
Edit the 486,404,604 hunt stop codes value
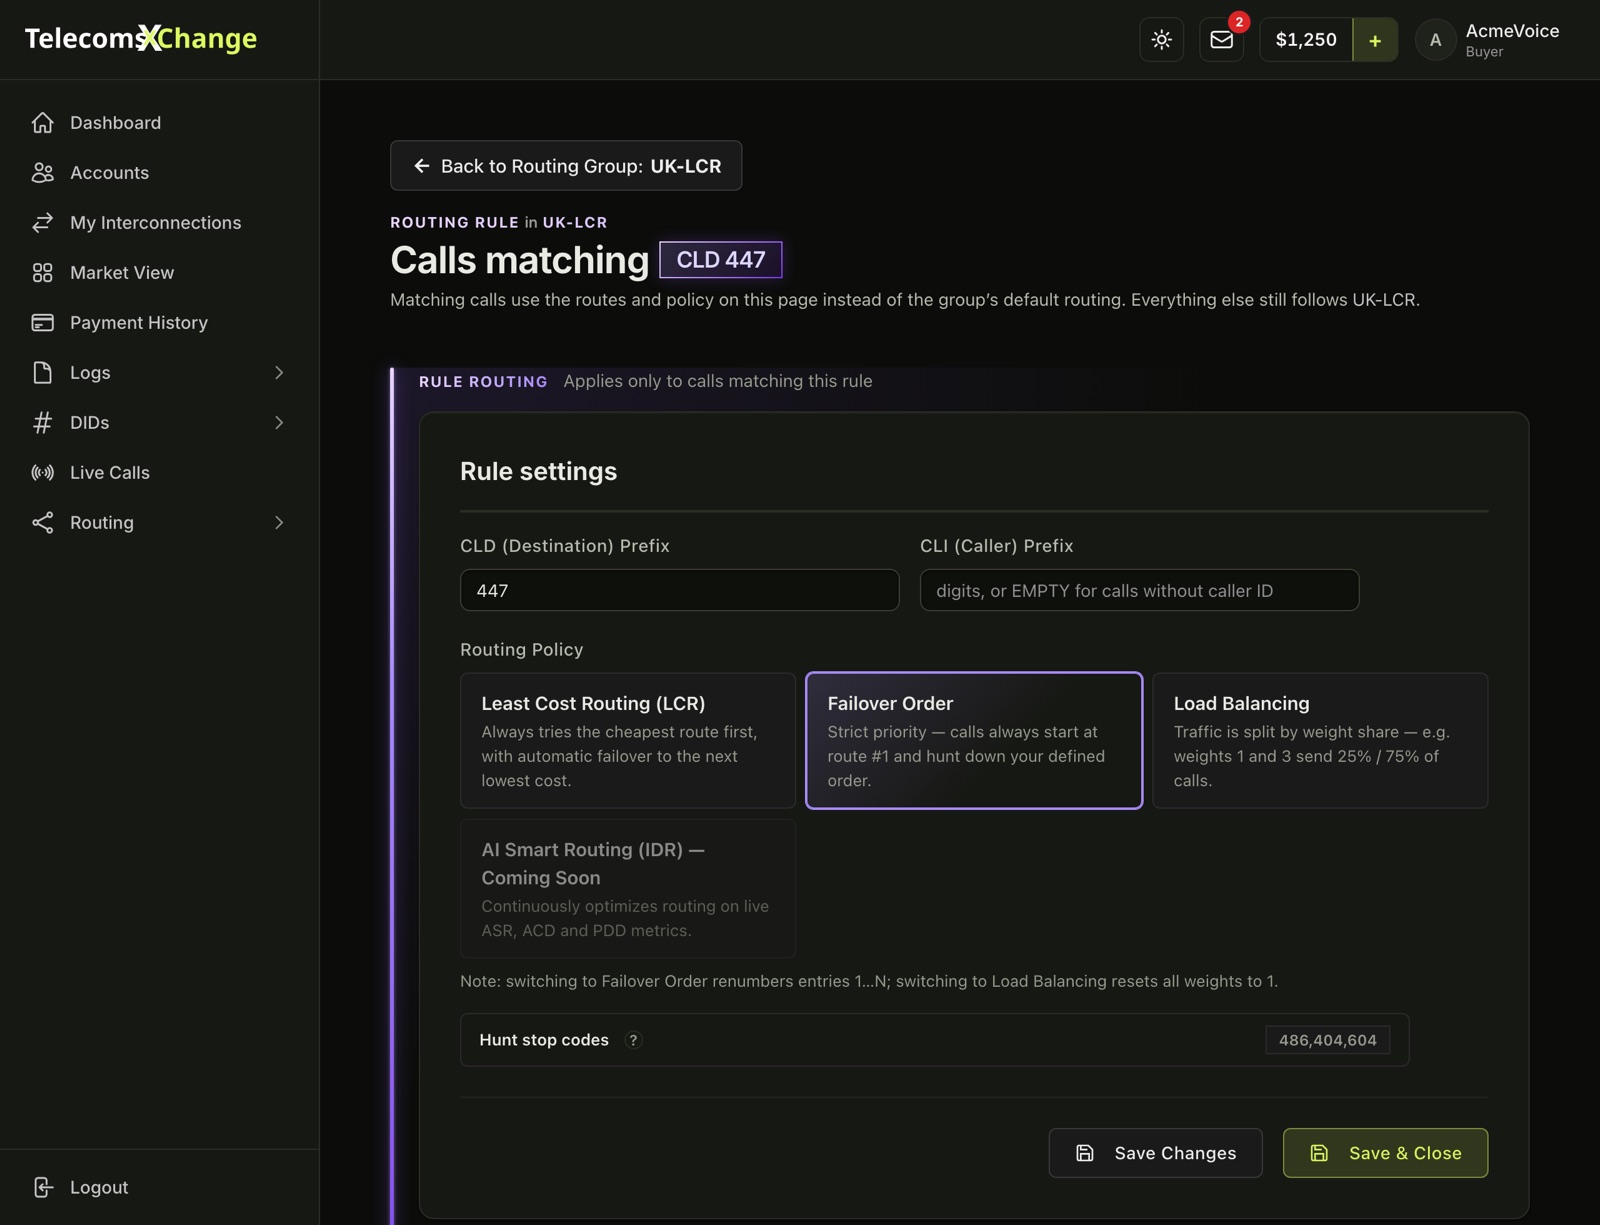1327,1040
